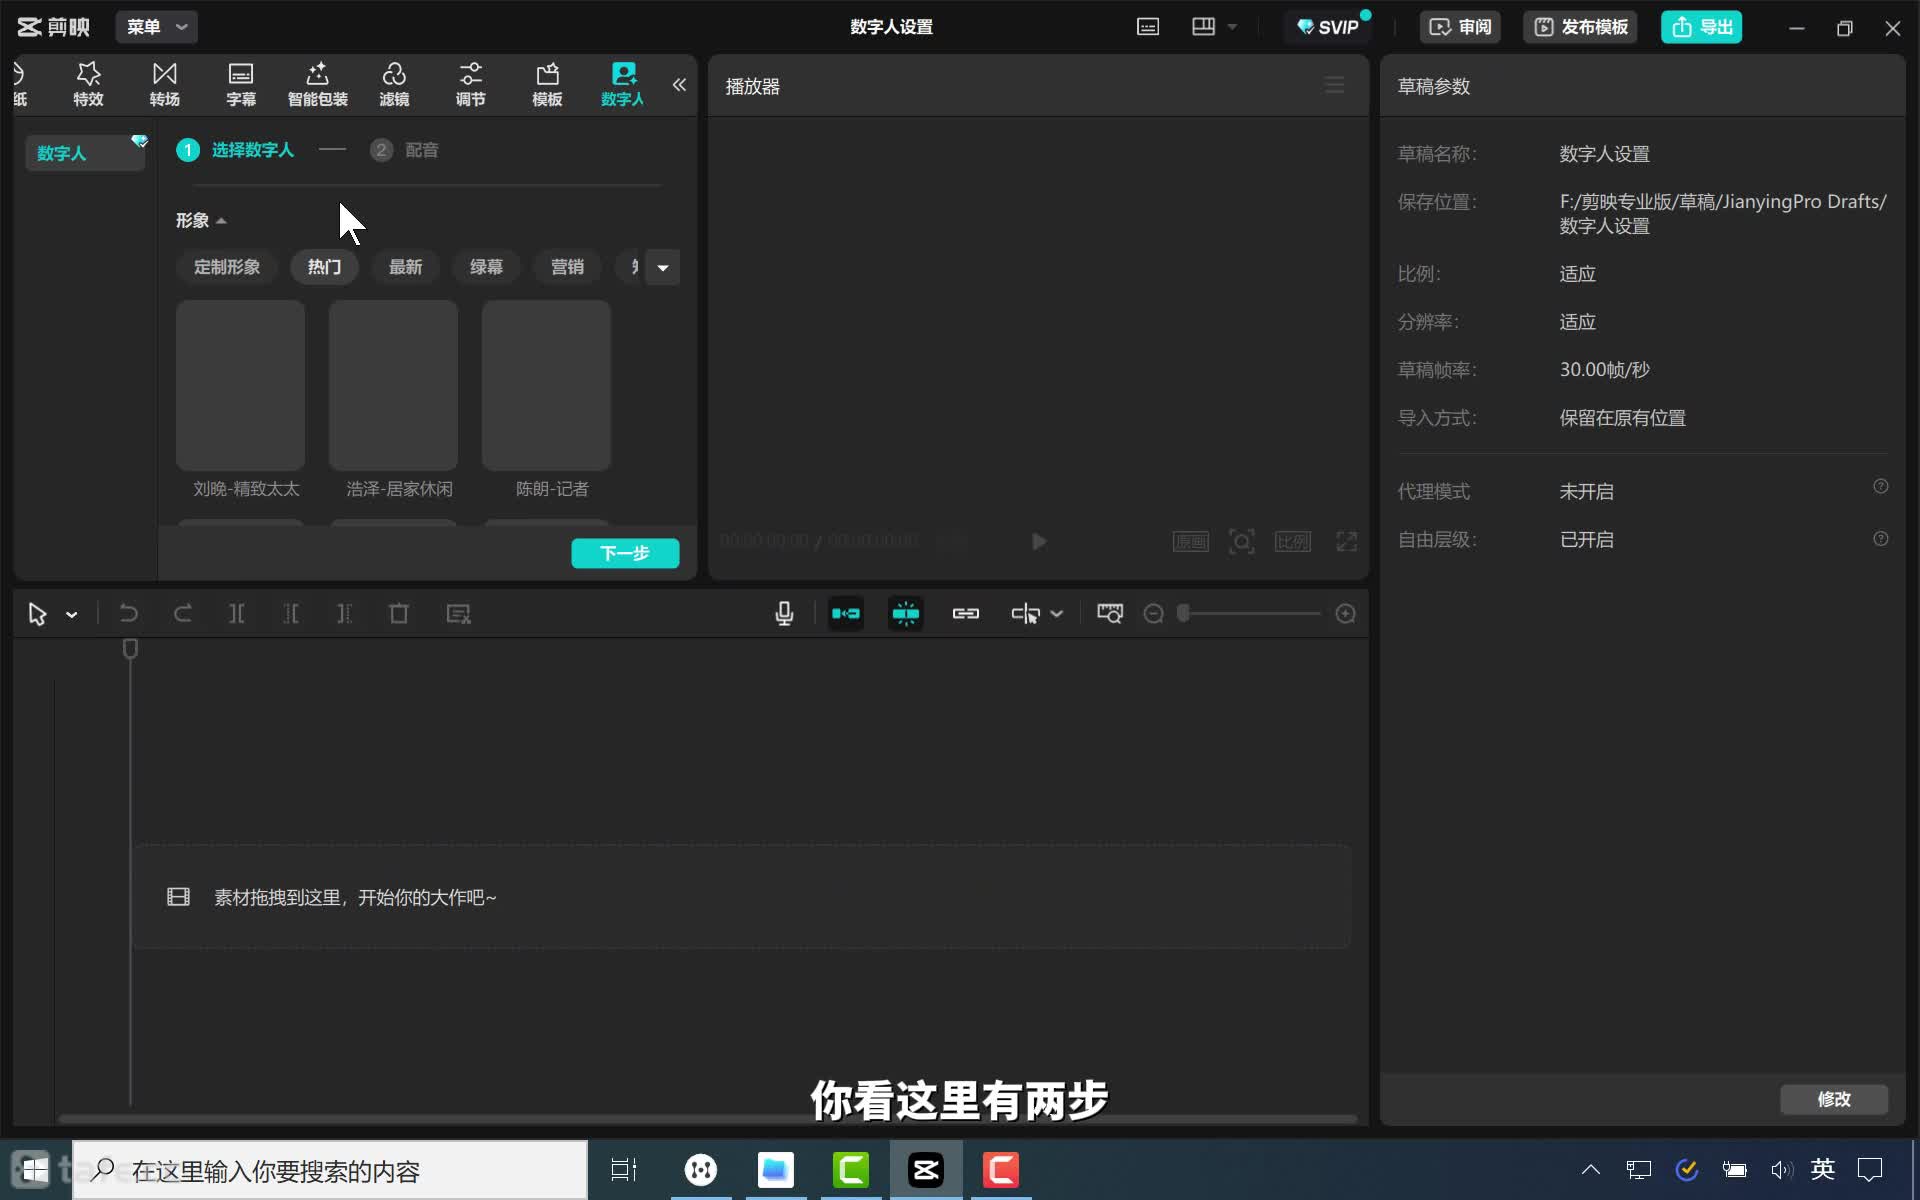
Task: Toggle the preview axis icon
Action: [x=1025, y=614]
